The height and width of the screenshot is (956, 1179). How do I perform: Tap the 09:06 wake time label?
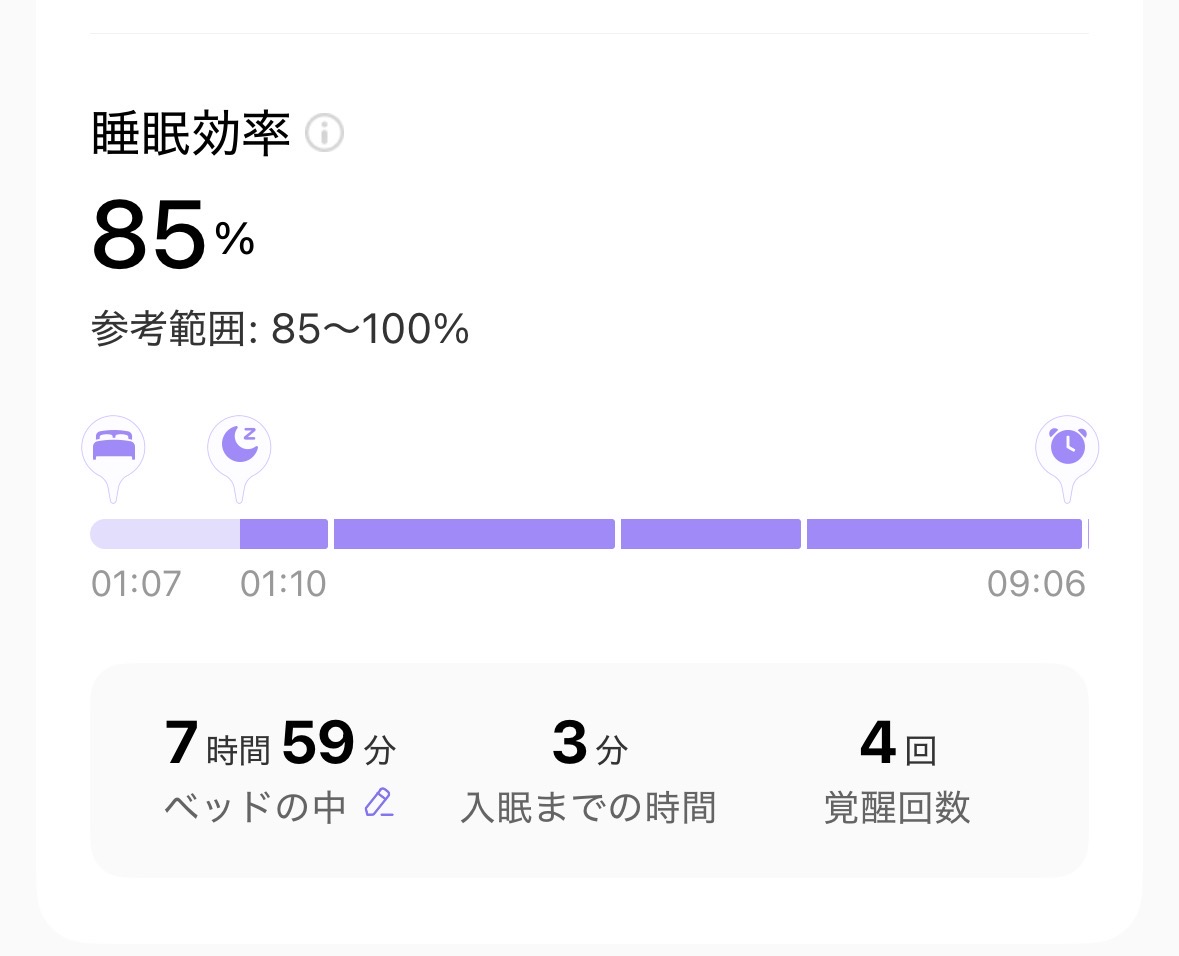pos(1037,584)
